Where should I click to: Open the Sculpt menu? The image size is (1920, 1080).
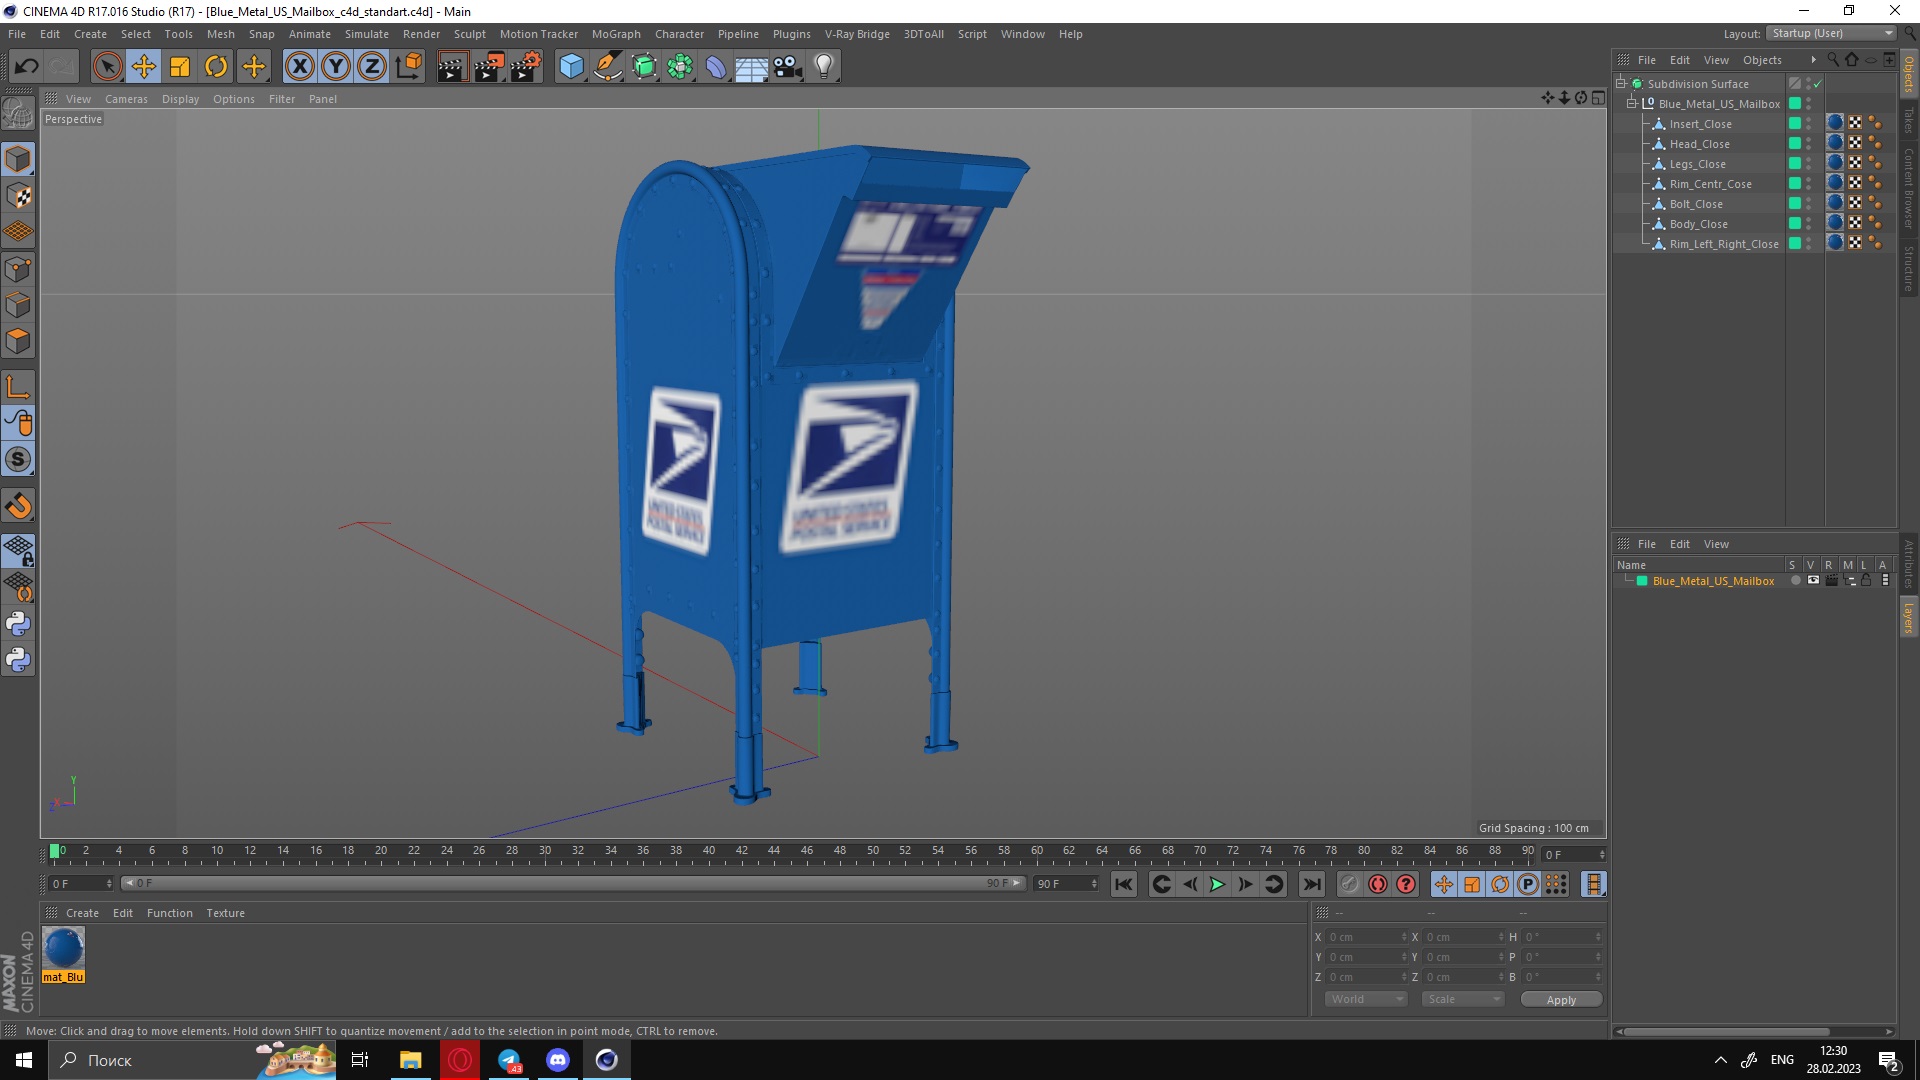[469, 34]
